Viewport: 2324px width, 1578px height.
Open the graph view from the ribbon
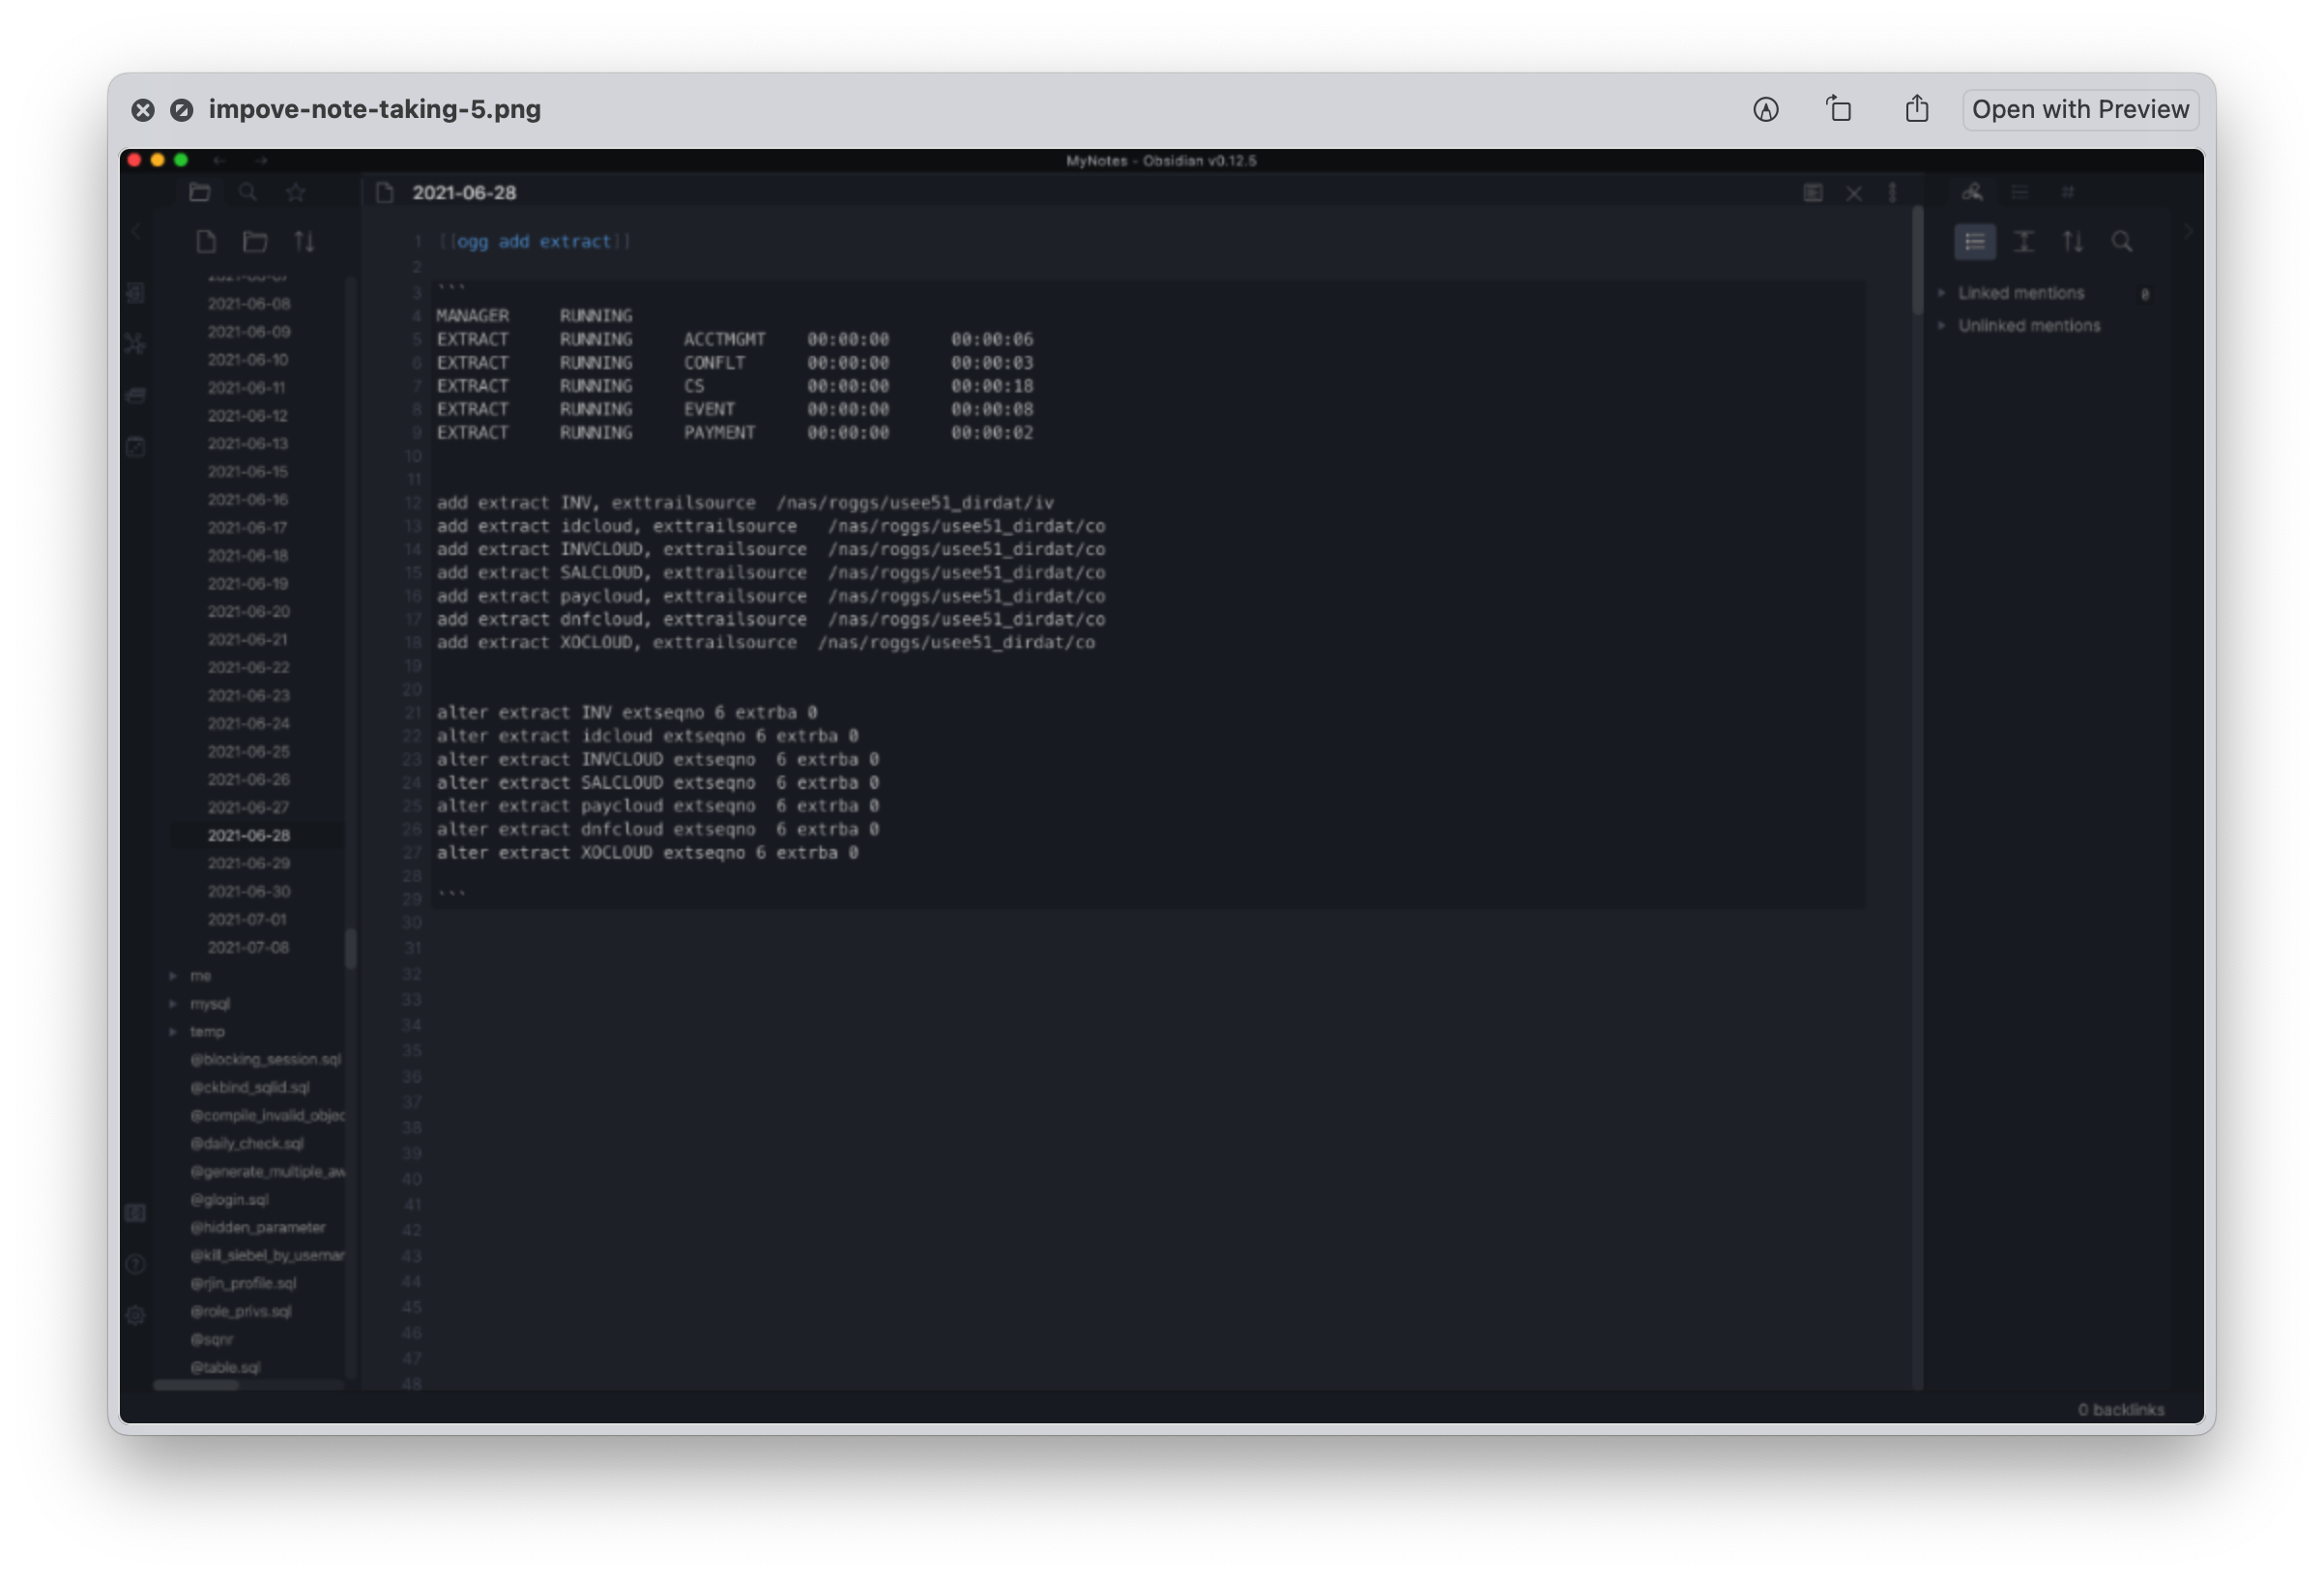tap(136, 344)
